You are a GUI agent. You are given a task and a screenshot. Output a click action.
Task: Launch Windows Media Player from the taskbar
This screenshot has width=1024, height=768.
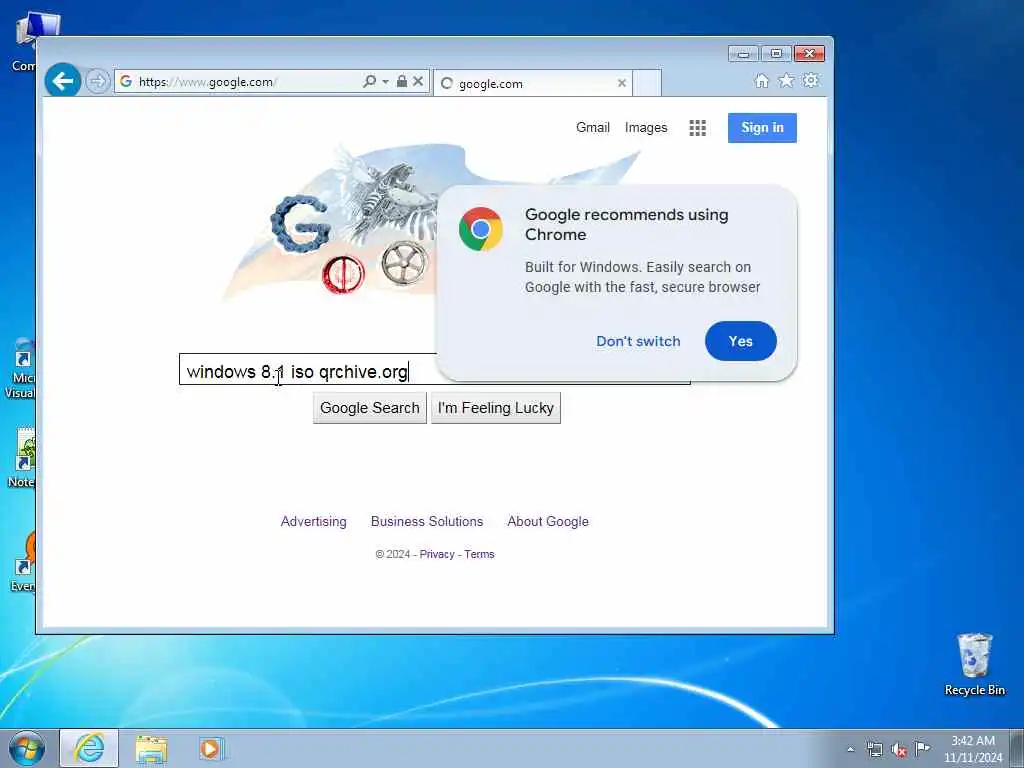(210, 749)
